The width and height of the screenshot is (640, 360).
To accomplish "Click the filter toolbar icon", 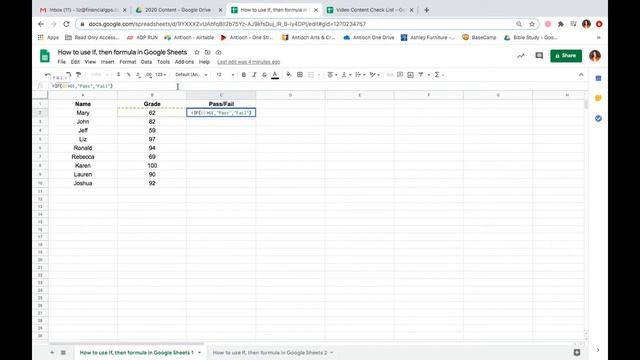I will [421, 75].
